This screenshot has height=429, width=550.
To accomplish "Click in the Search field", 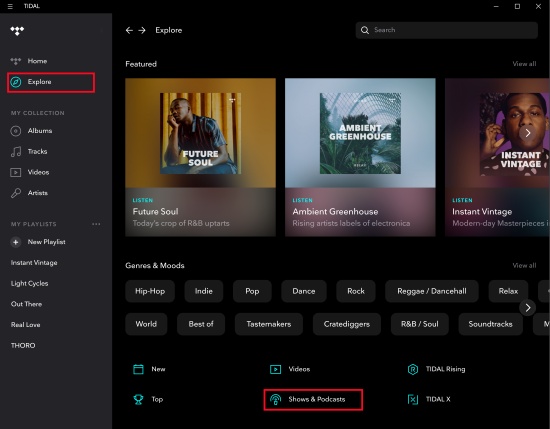I will click(x=447, y=30).
